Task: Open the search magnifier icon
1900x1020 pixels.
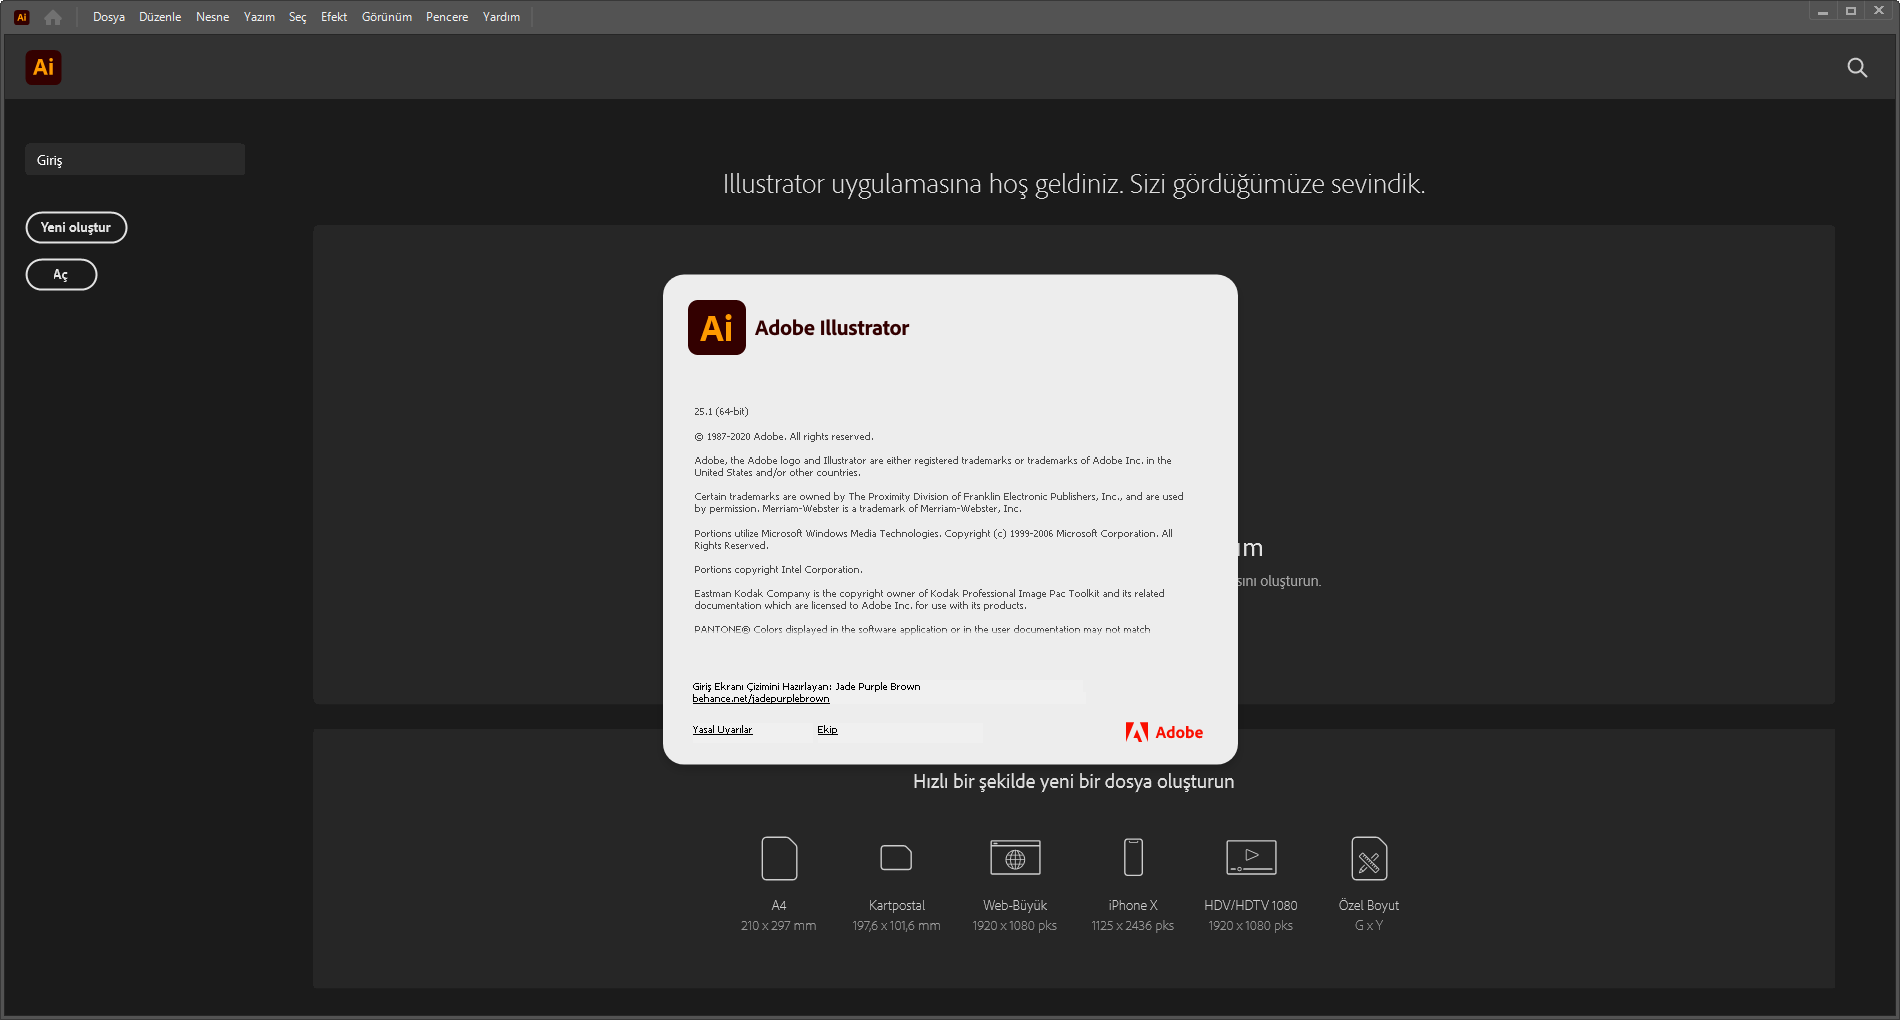Action: (1857, 67)
